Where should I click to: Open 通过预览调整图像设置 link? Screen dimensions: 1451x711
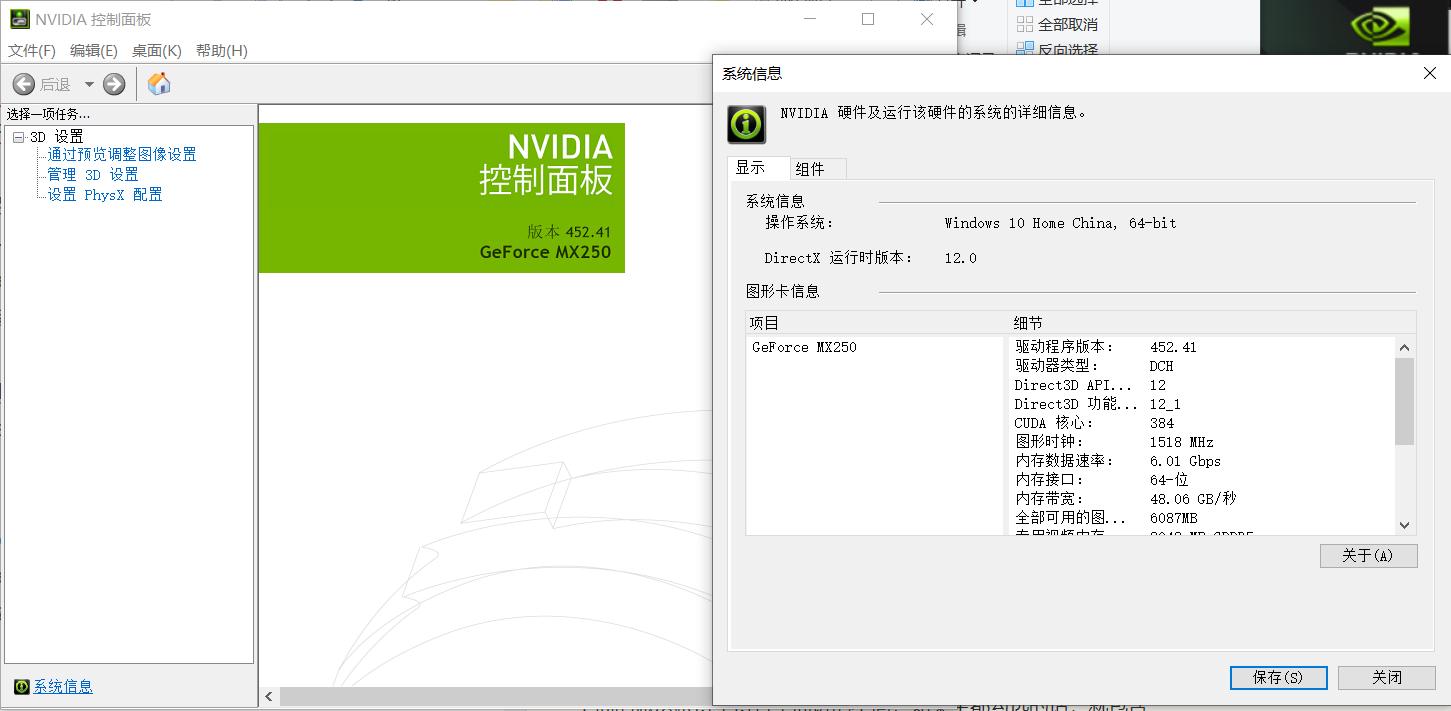[x=122, y=155]
